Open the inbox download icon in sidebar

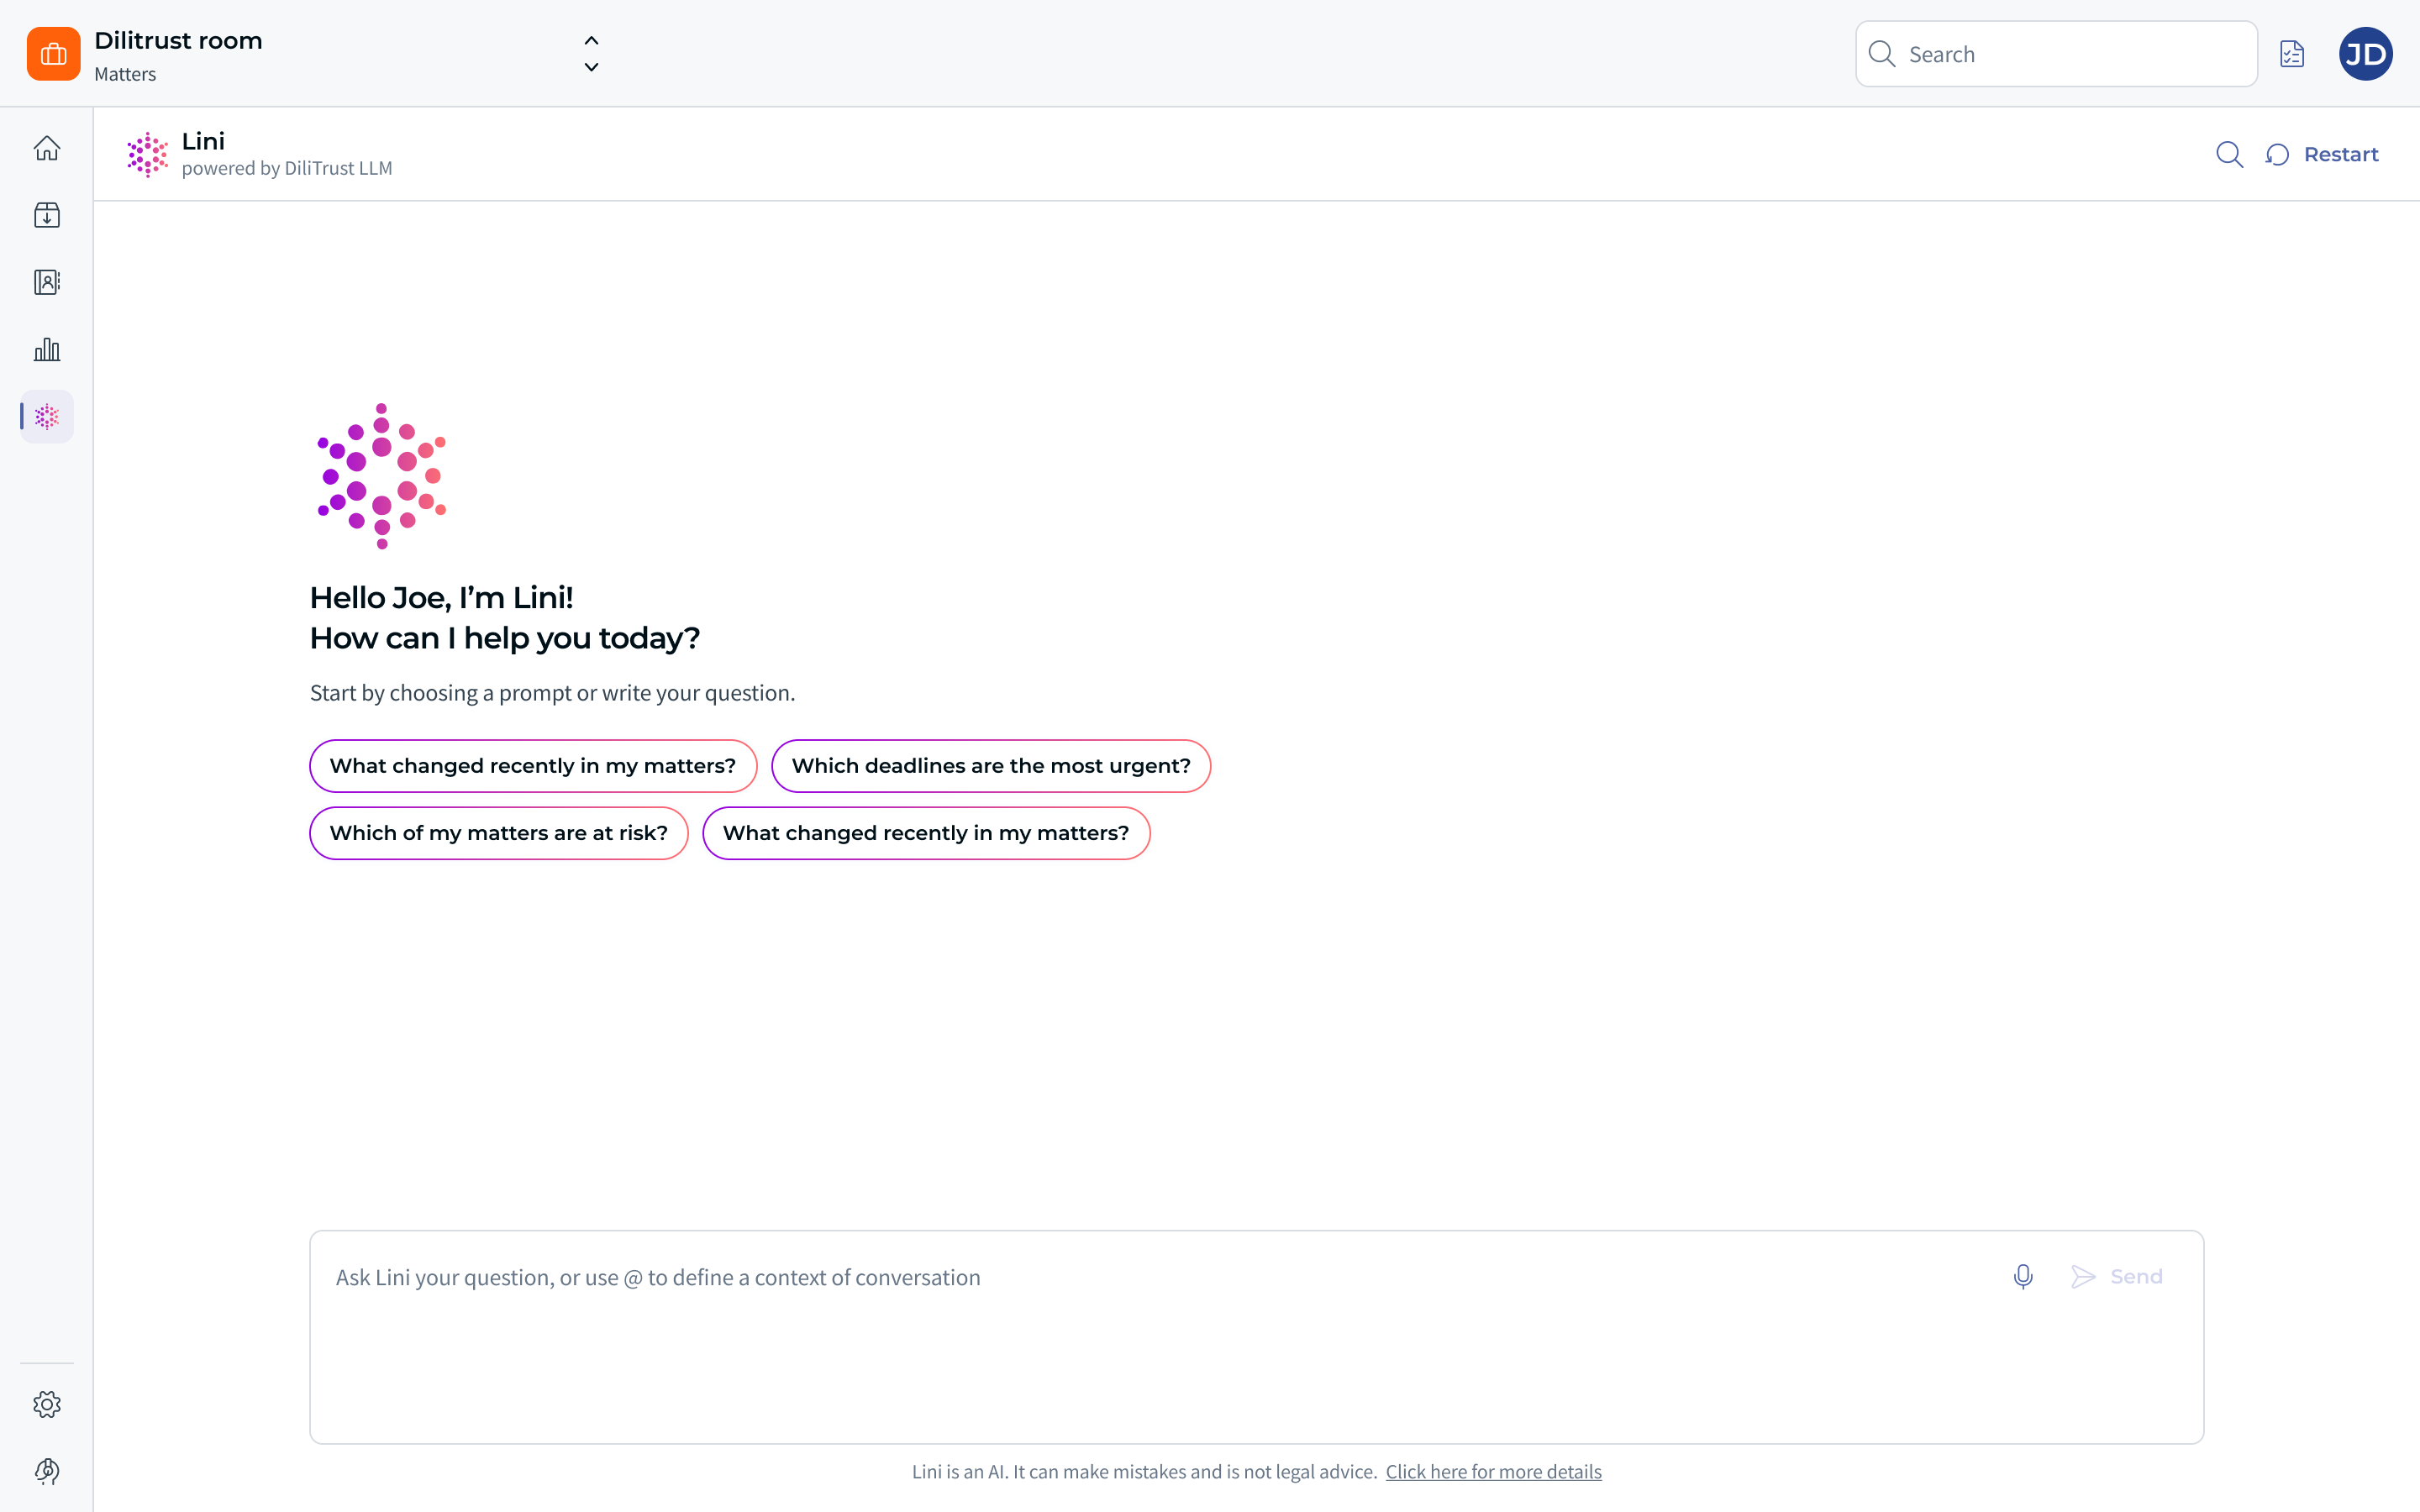[47, 215]
